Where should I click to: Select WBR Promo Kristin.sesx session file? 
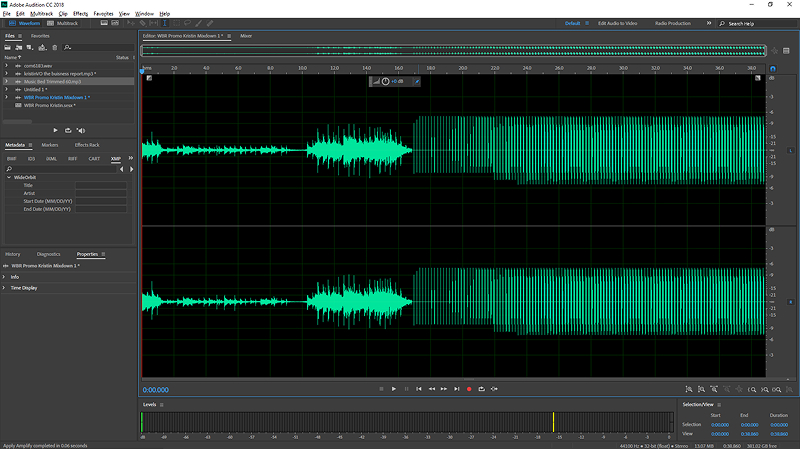[x=49, y=105]
